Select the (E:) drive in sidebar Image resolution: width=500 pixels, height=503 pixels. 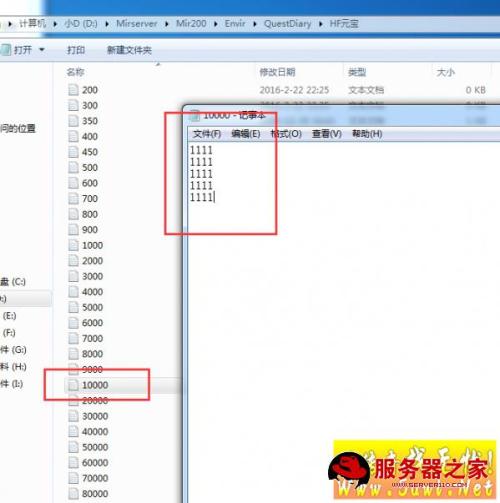9,316
